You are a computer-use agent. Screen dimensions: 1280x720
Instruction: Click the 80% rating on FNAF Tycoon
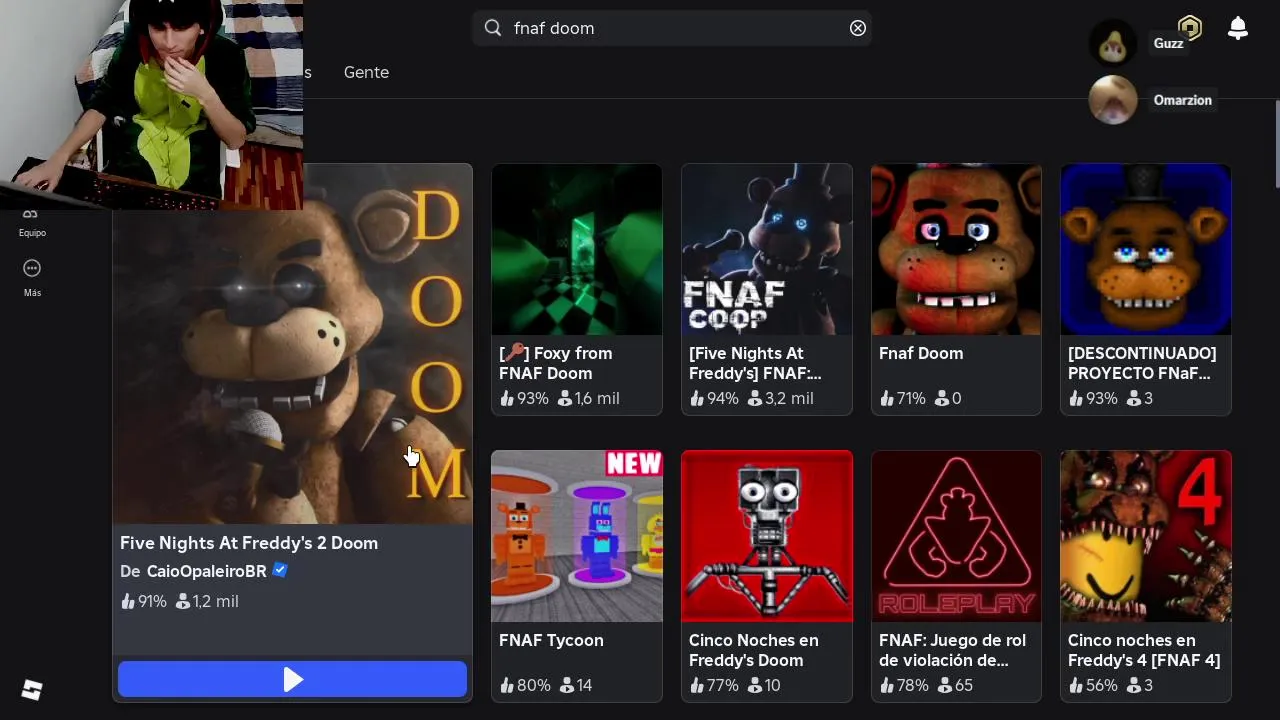(x=525, y=685)
